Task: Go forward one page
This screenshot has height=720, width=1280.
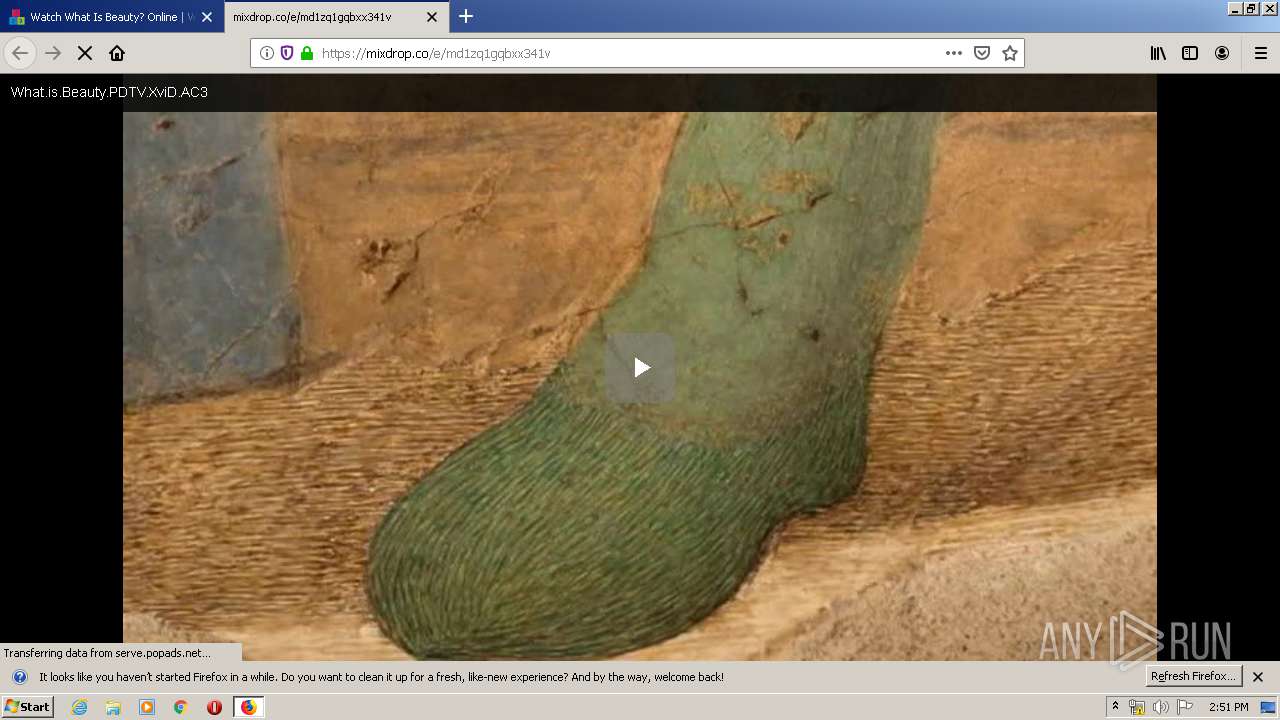Action: coord(53,53)
